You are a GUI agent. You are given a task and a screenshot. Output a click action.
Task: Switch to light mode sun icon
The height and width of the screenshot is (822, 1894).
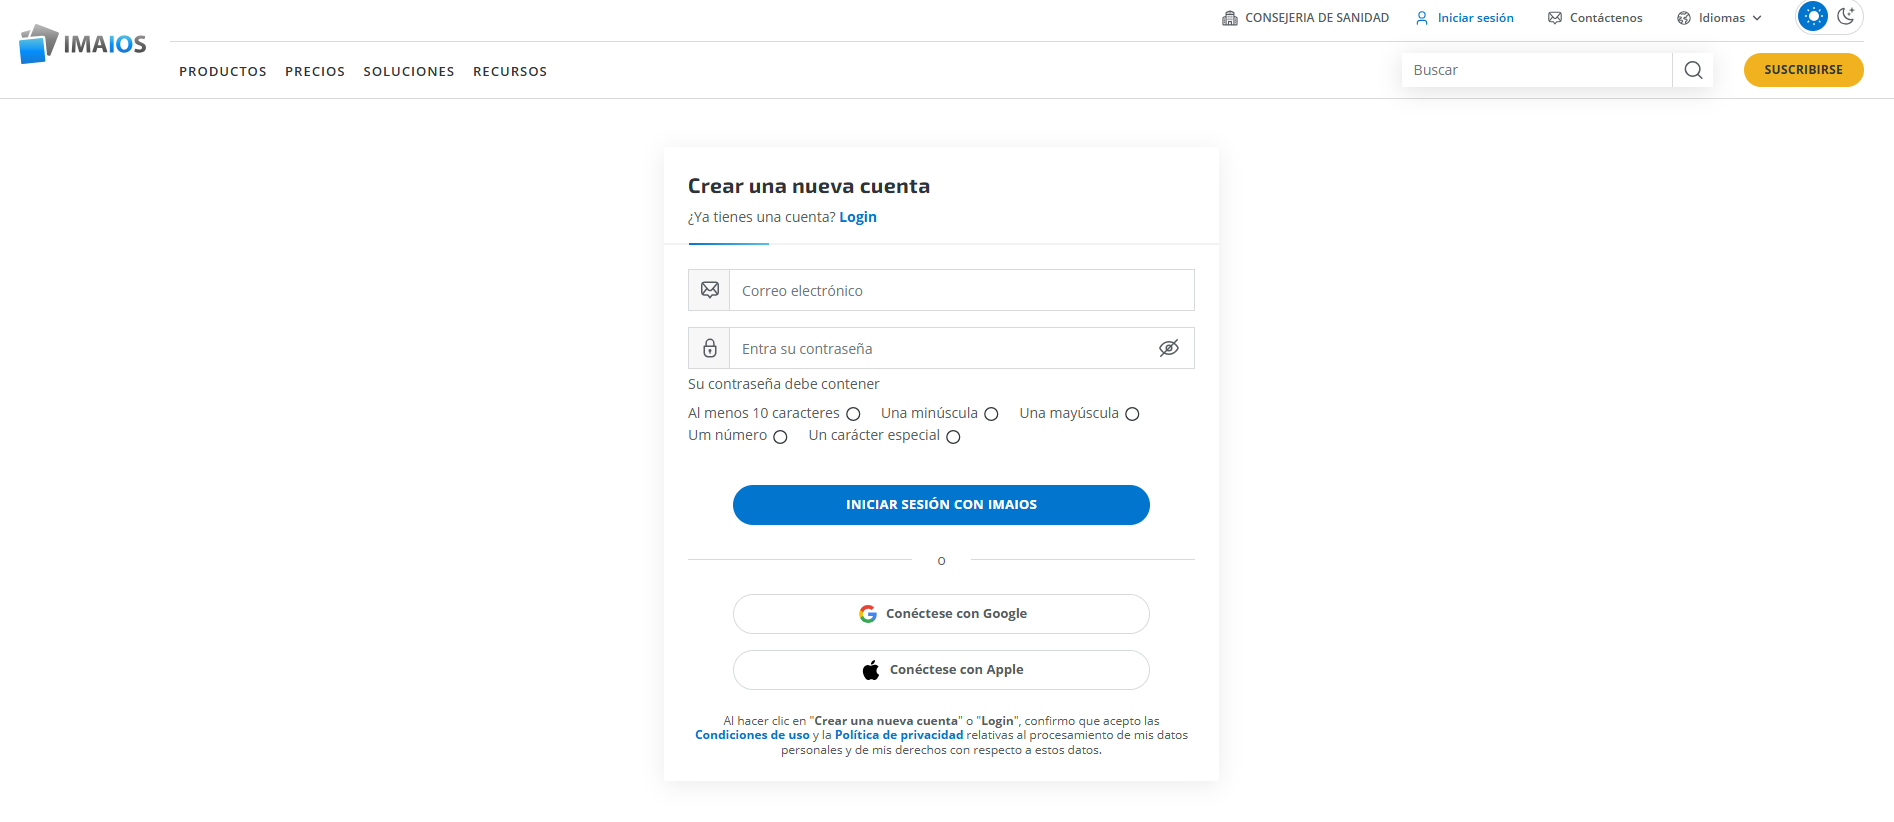[x=1813, y=16]
